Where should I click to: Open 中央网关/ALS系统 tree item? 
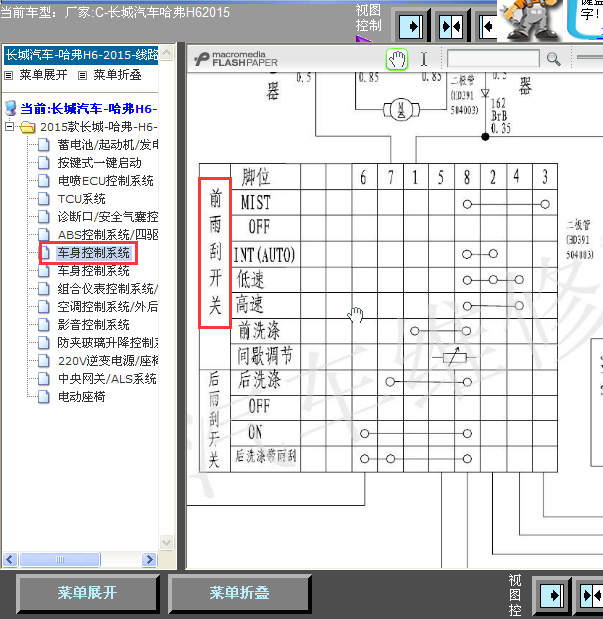(107, 379)
